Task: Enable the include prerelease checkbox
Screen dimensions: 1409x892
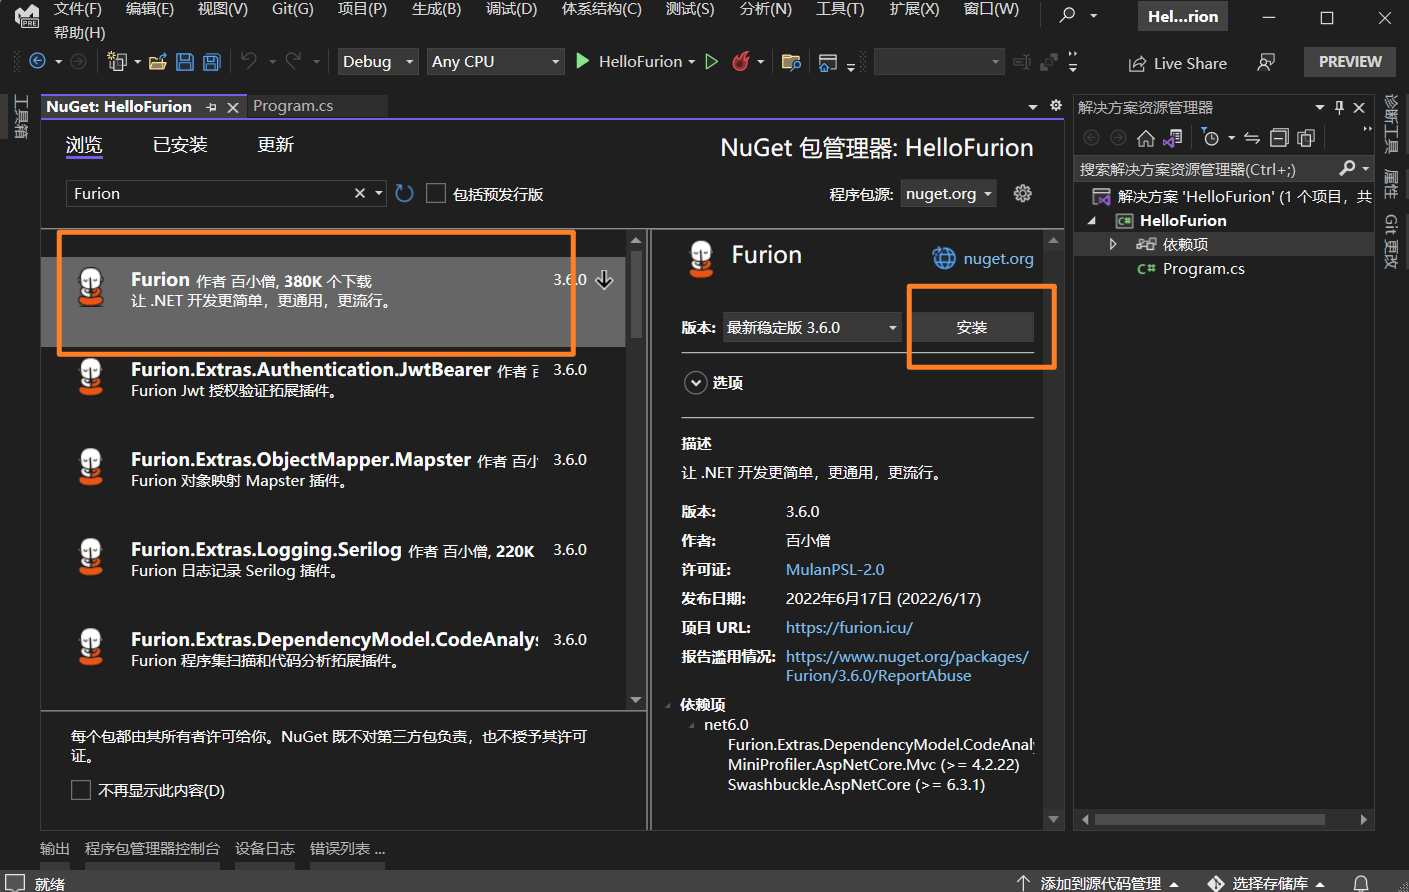Action: pos(436,193)
